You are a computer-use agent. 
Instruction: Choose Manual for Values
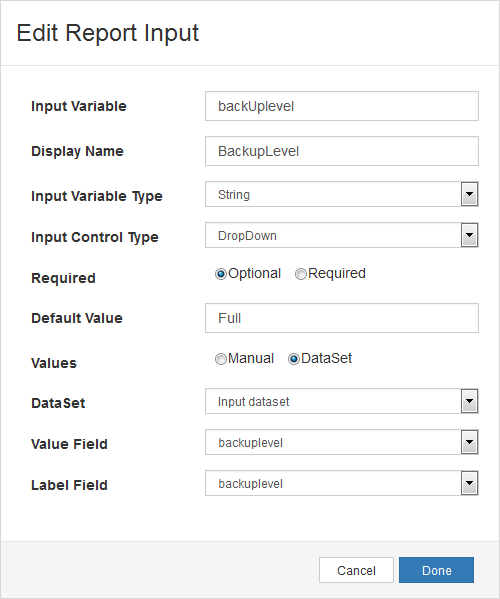pyautogui.click(x=221, y=359)
